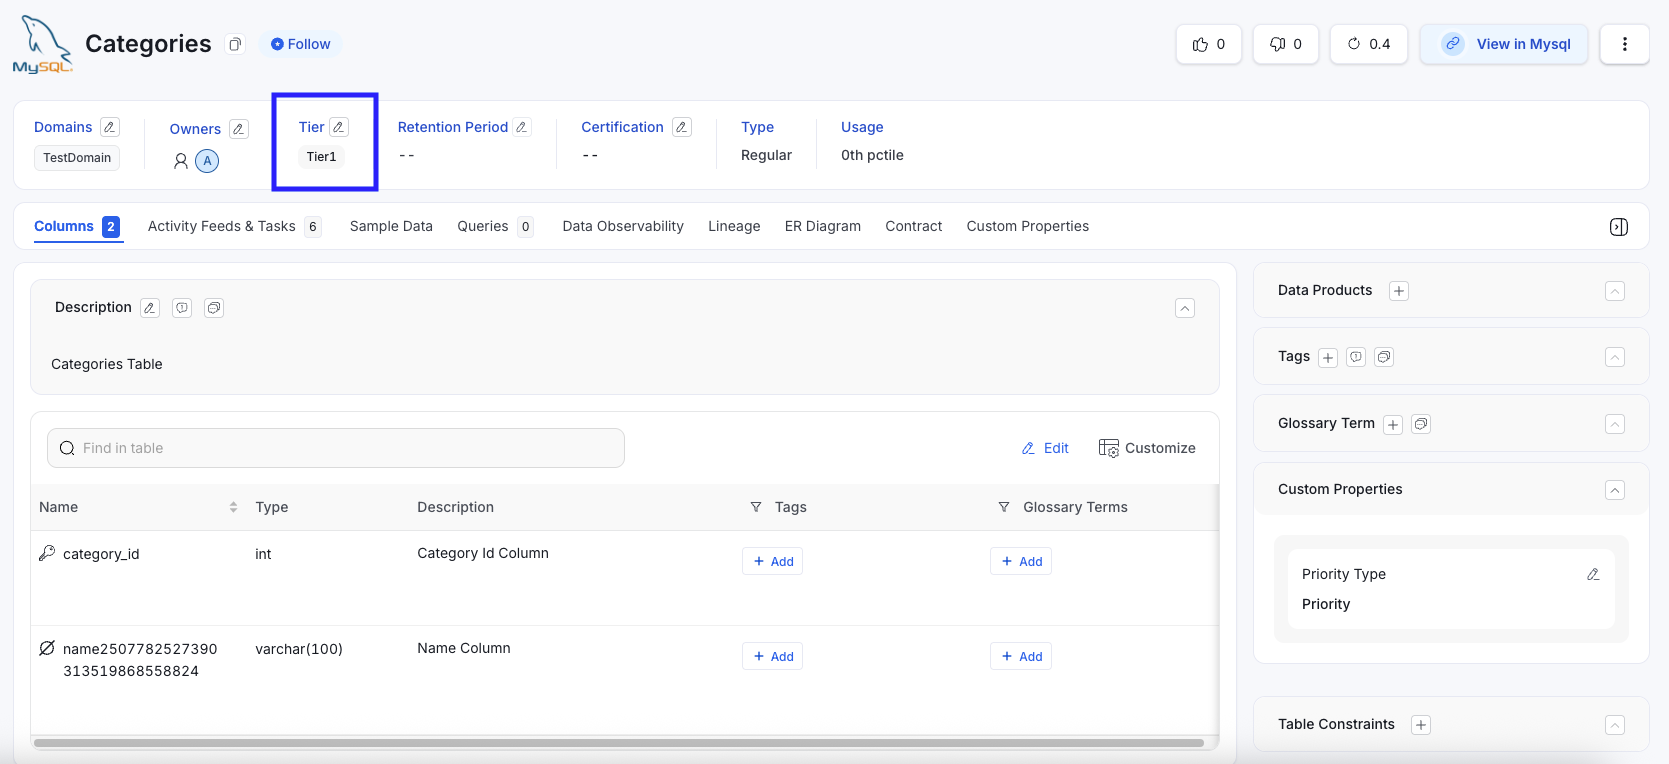Edit Retention Period pencil icon
This screenshot has height=764, width=1669.
click(x=521, y=127)
